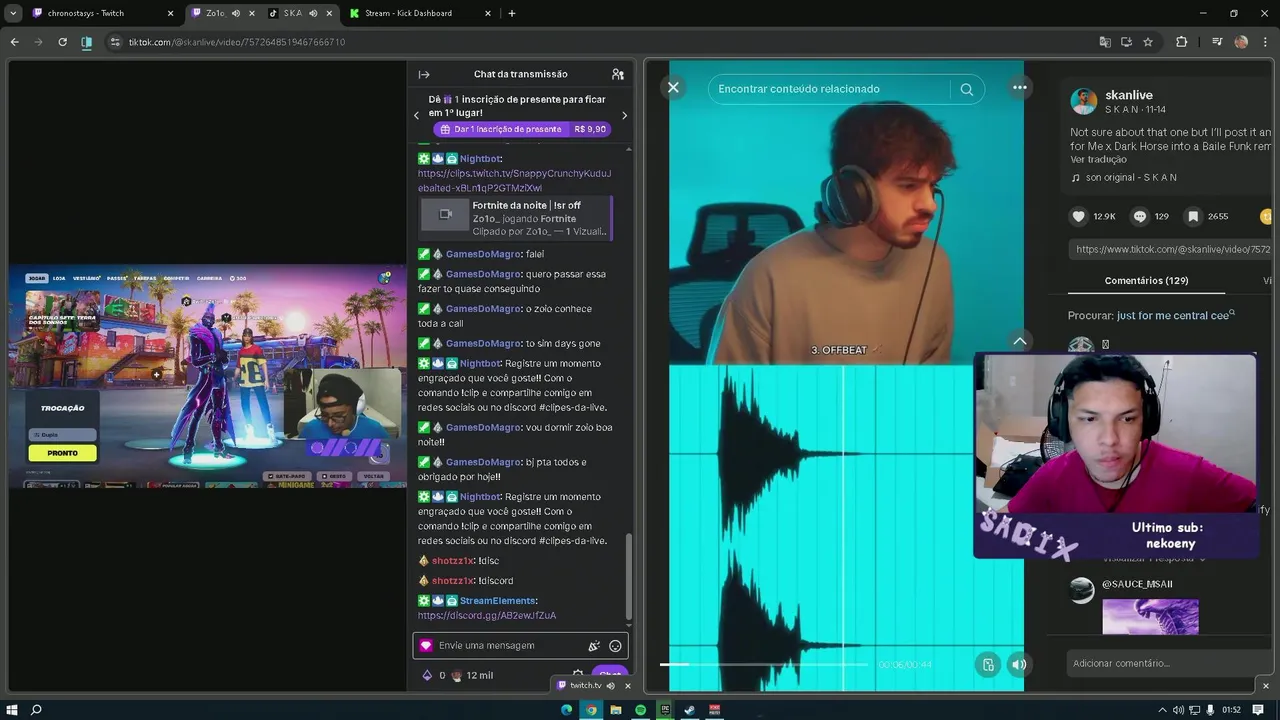Open the three-dots more options on TikTok video
The image size is (1280, 720).
click(1019, 88)
